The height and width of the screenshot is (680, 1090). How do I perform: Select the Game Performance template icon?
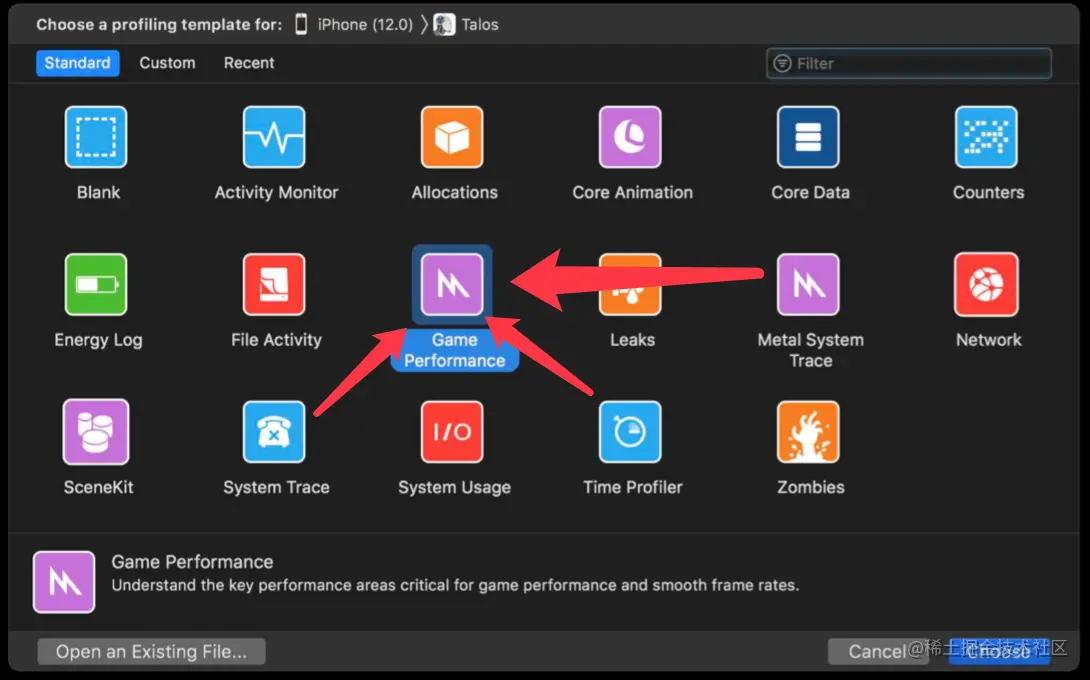tap(452, 284)
